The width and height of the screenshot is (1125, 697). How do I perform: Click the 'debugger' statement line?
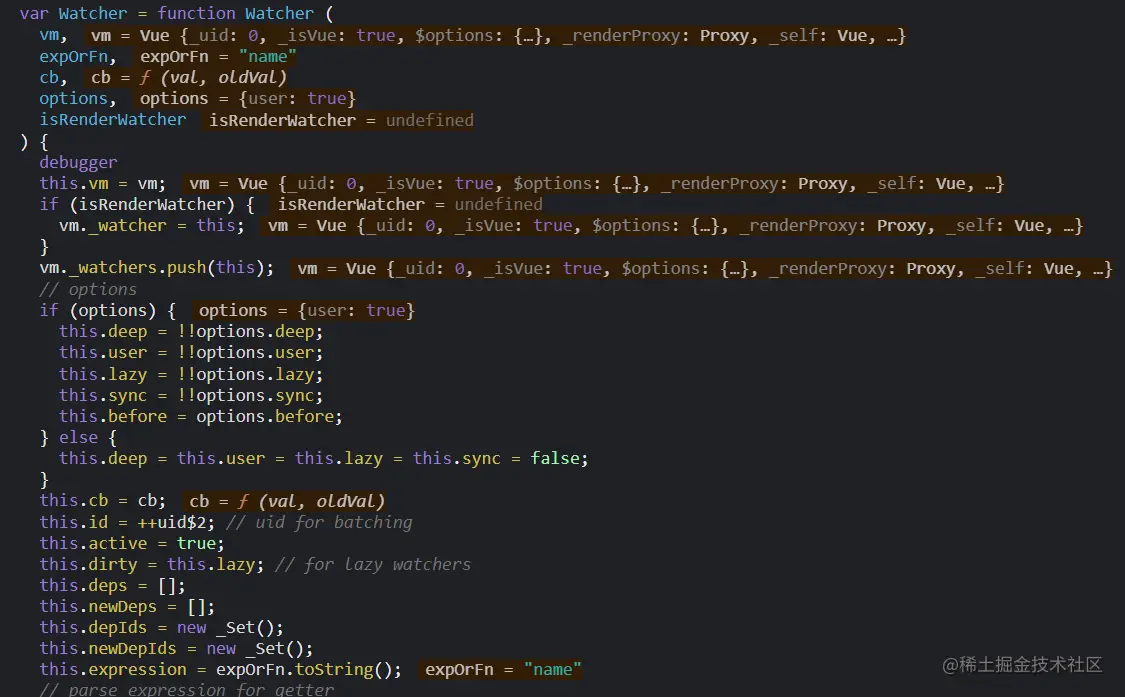pos(78,162)
